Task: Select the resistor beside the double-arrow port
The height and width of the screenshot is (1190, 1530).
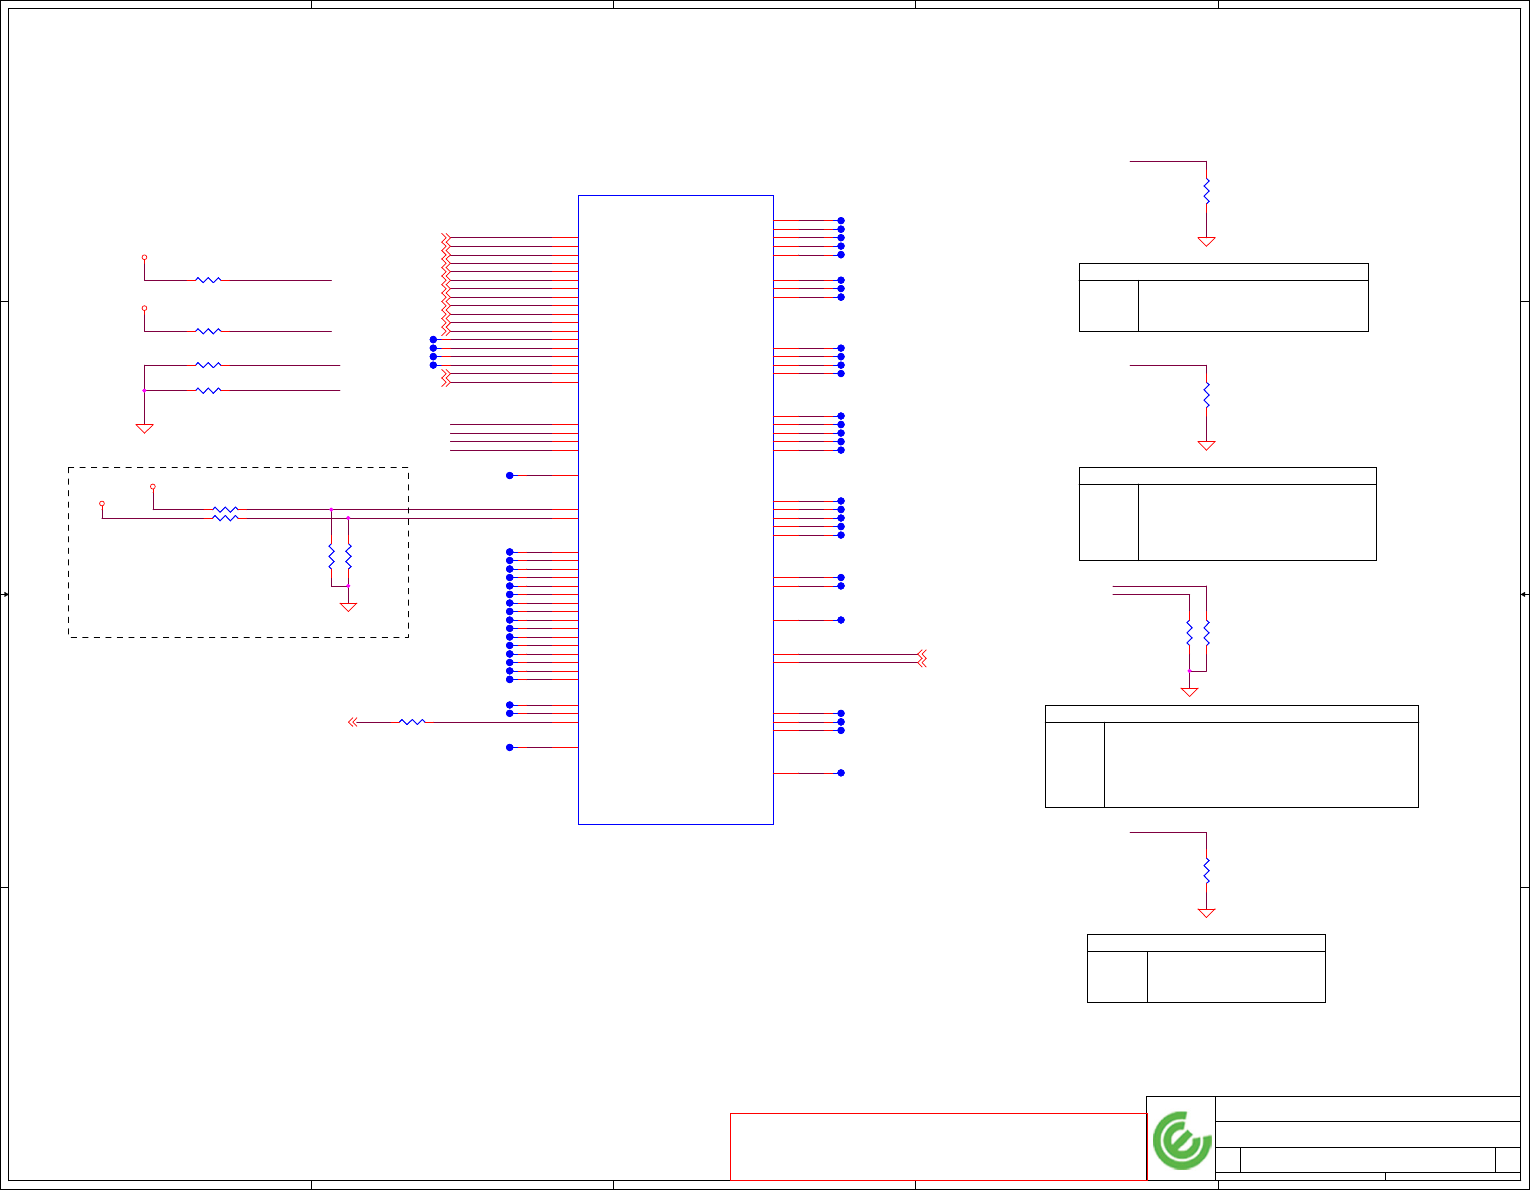Action: click(412, 722)
